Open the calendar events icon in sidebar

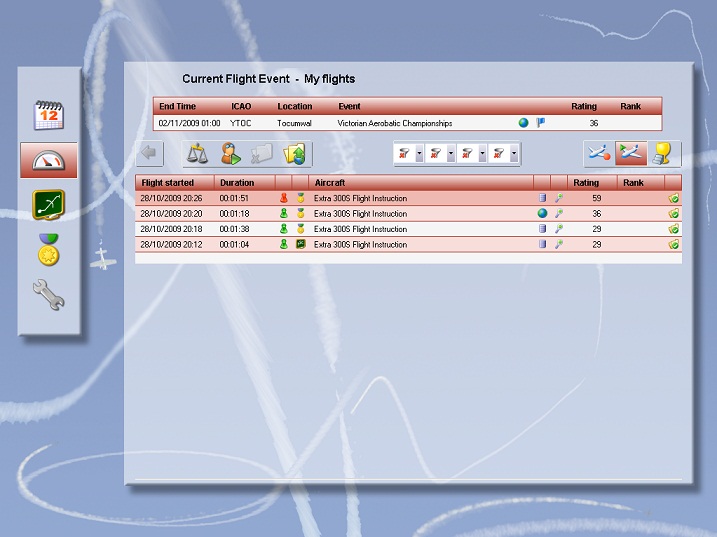pyautogui.click(x=49, y=115)
